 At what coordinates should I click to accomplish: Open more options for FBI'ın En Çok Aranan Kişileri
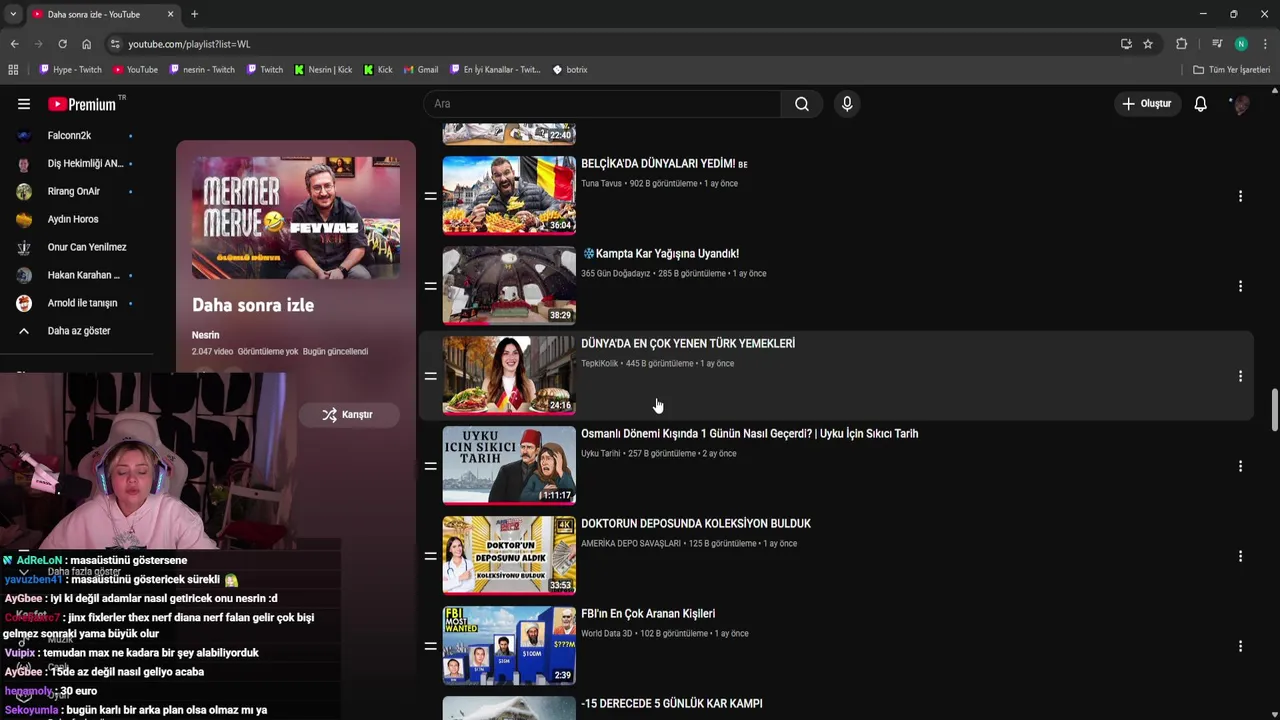coord(1240,646)
